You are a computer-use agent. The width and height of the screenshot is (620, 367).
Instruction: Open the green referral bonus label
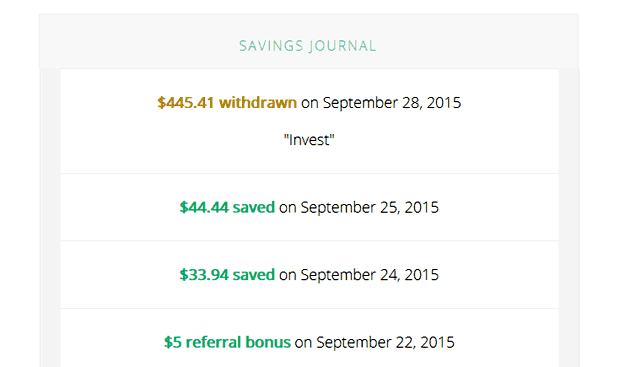click(x=238, y=342)
